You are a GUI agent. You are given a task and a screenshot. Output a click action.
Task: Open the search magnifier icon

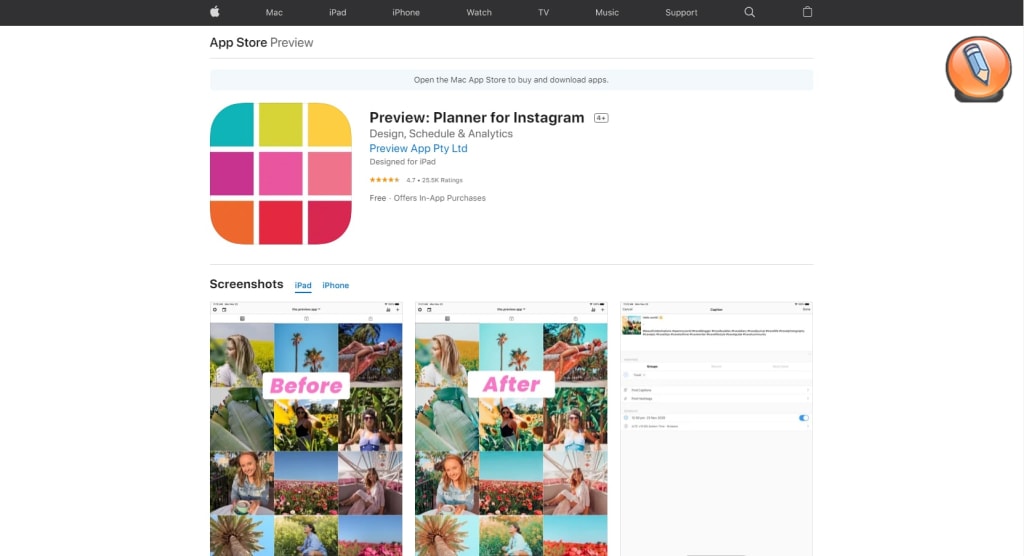[750, 12]
